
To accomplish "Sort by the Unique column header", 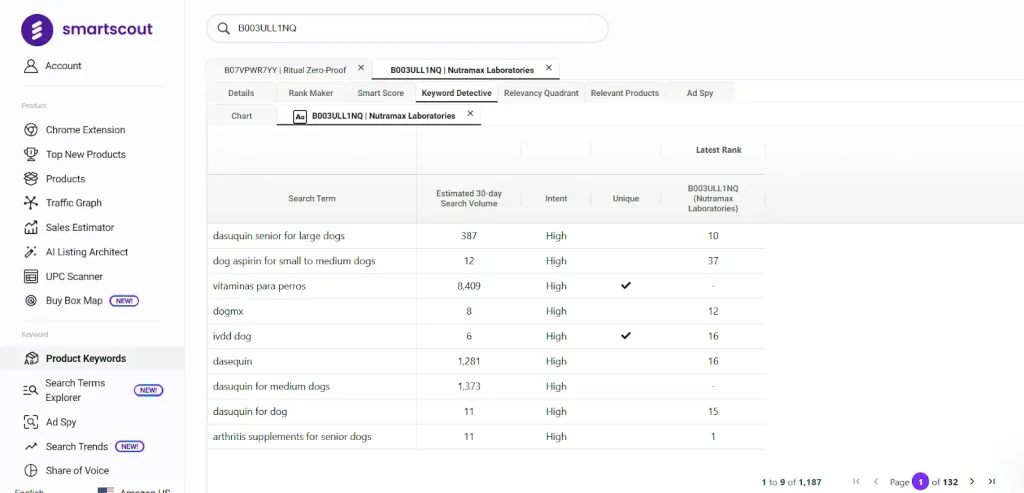I will (626, 199).
